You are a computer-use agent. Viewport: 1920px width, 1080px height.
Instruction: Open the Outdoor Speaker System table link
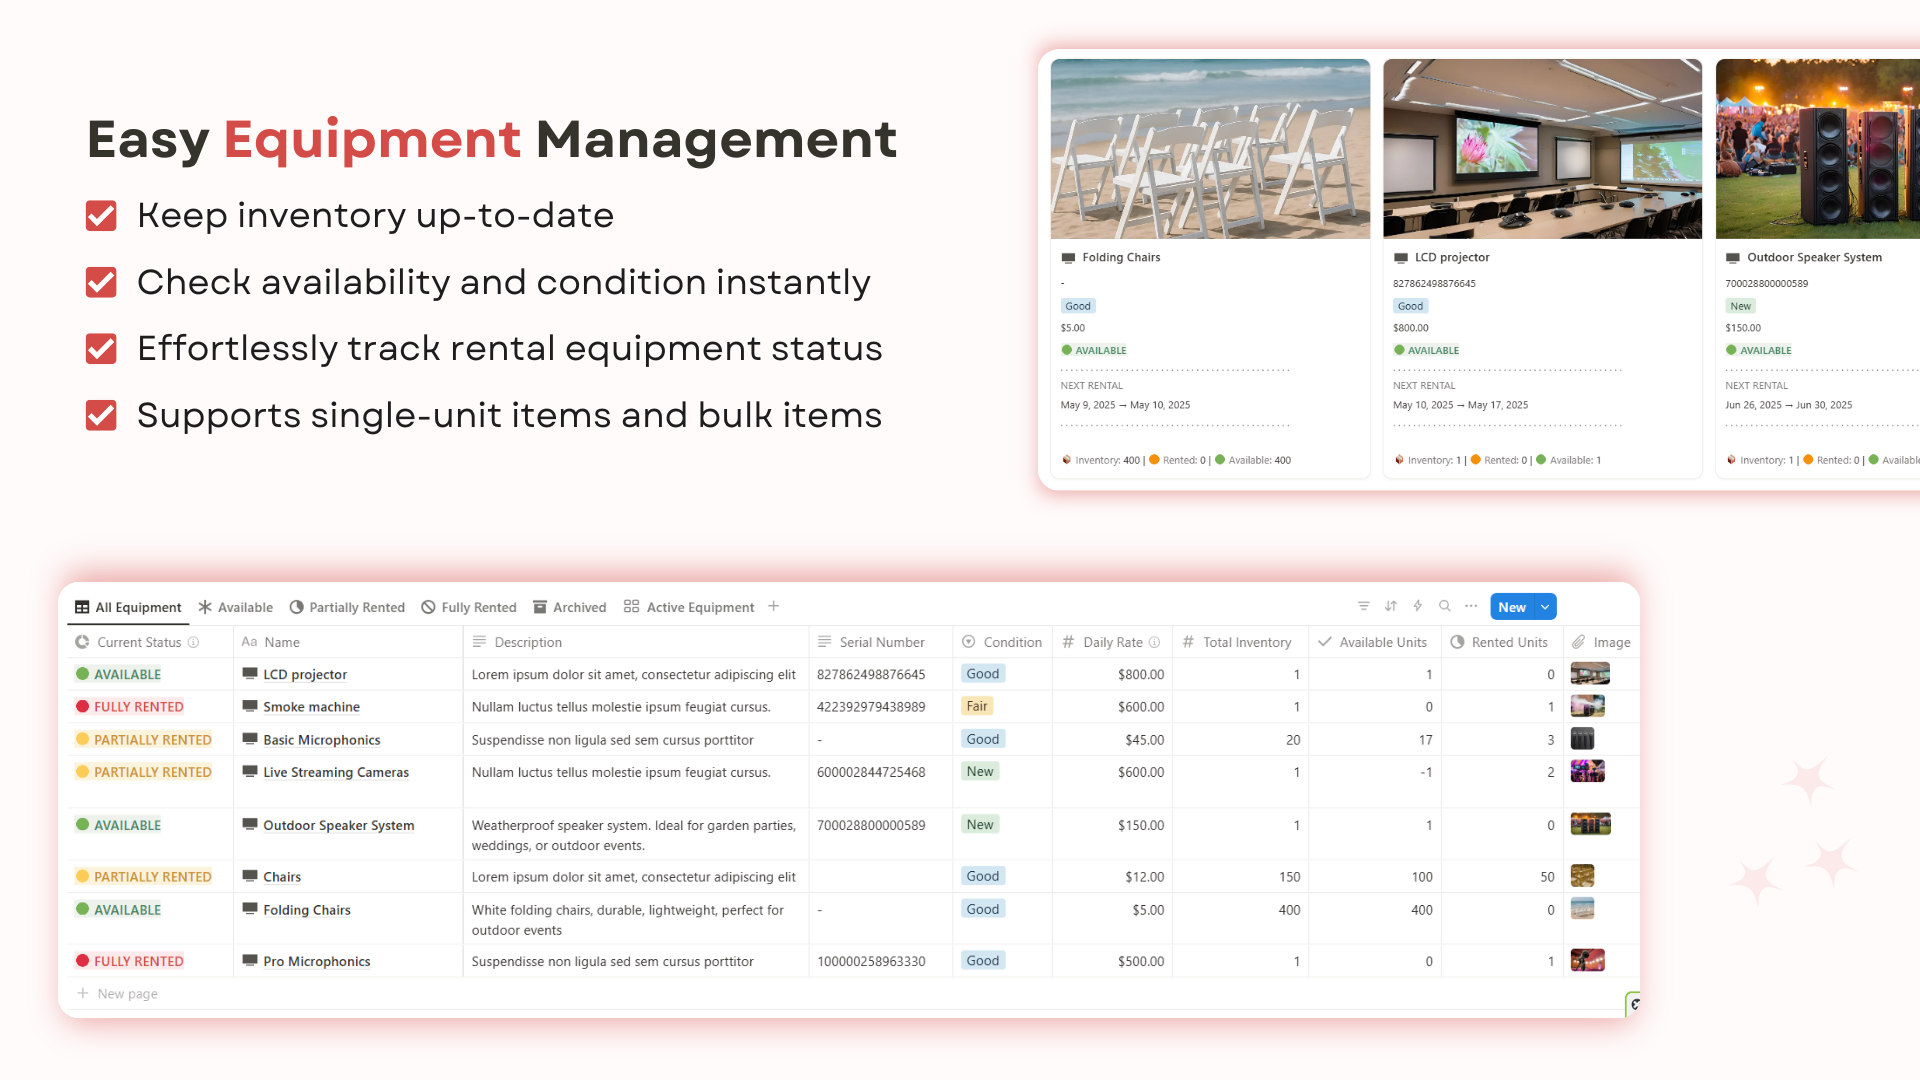click(x=338, y=825)
